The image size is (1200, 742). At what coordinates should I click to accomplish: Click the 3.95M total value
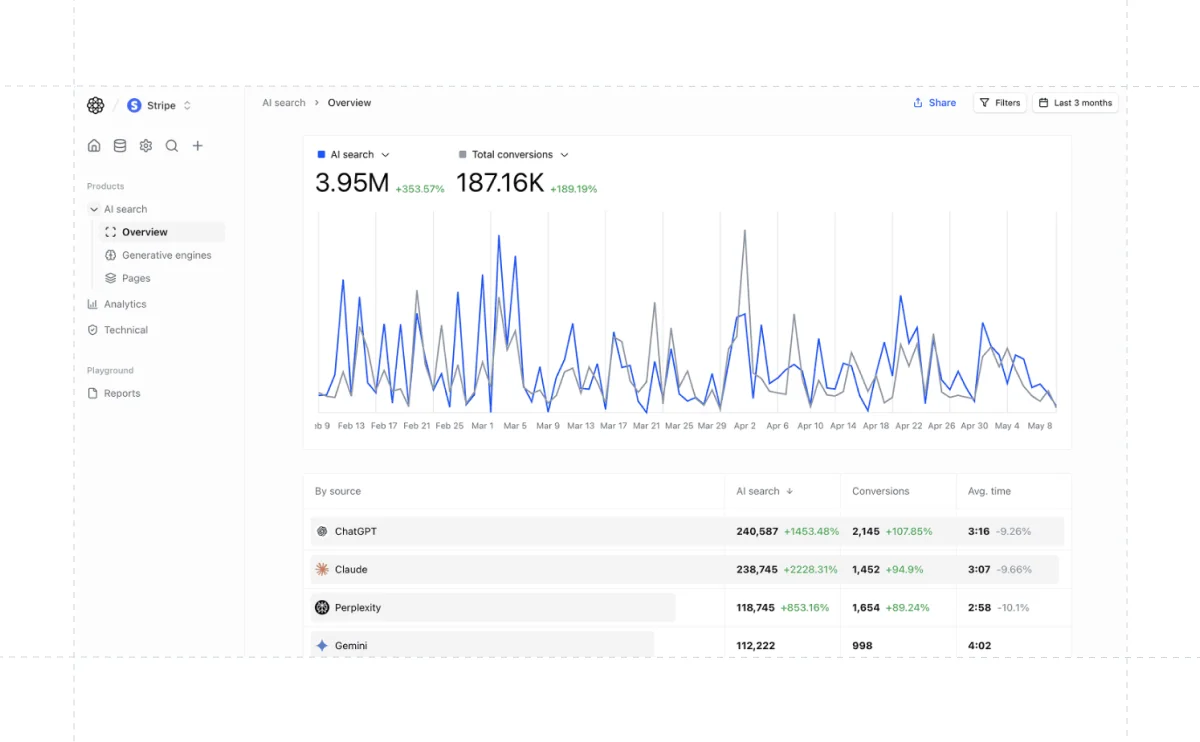pyautogui.click(x=352, y=183)
